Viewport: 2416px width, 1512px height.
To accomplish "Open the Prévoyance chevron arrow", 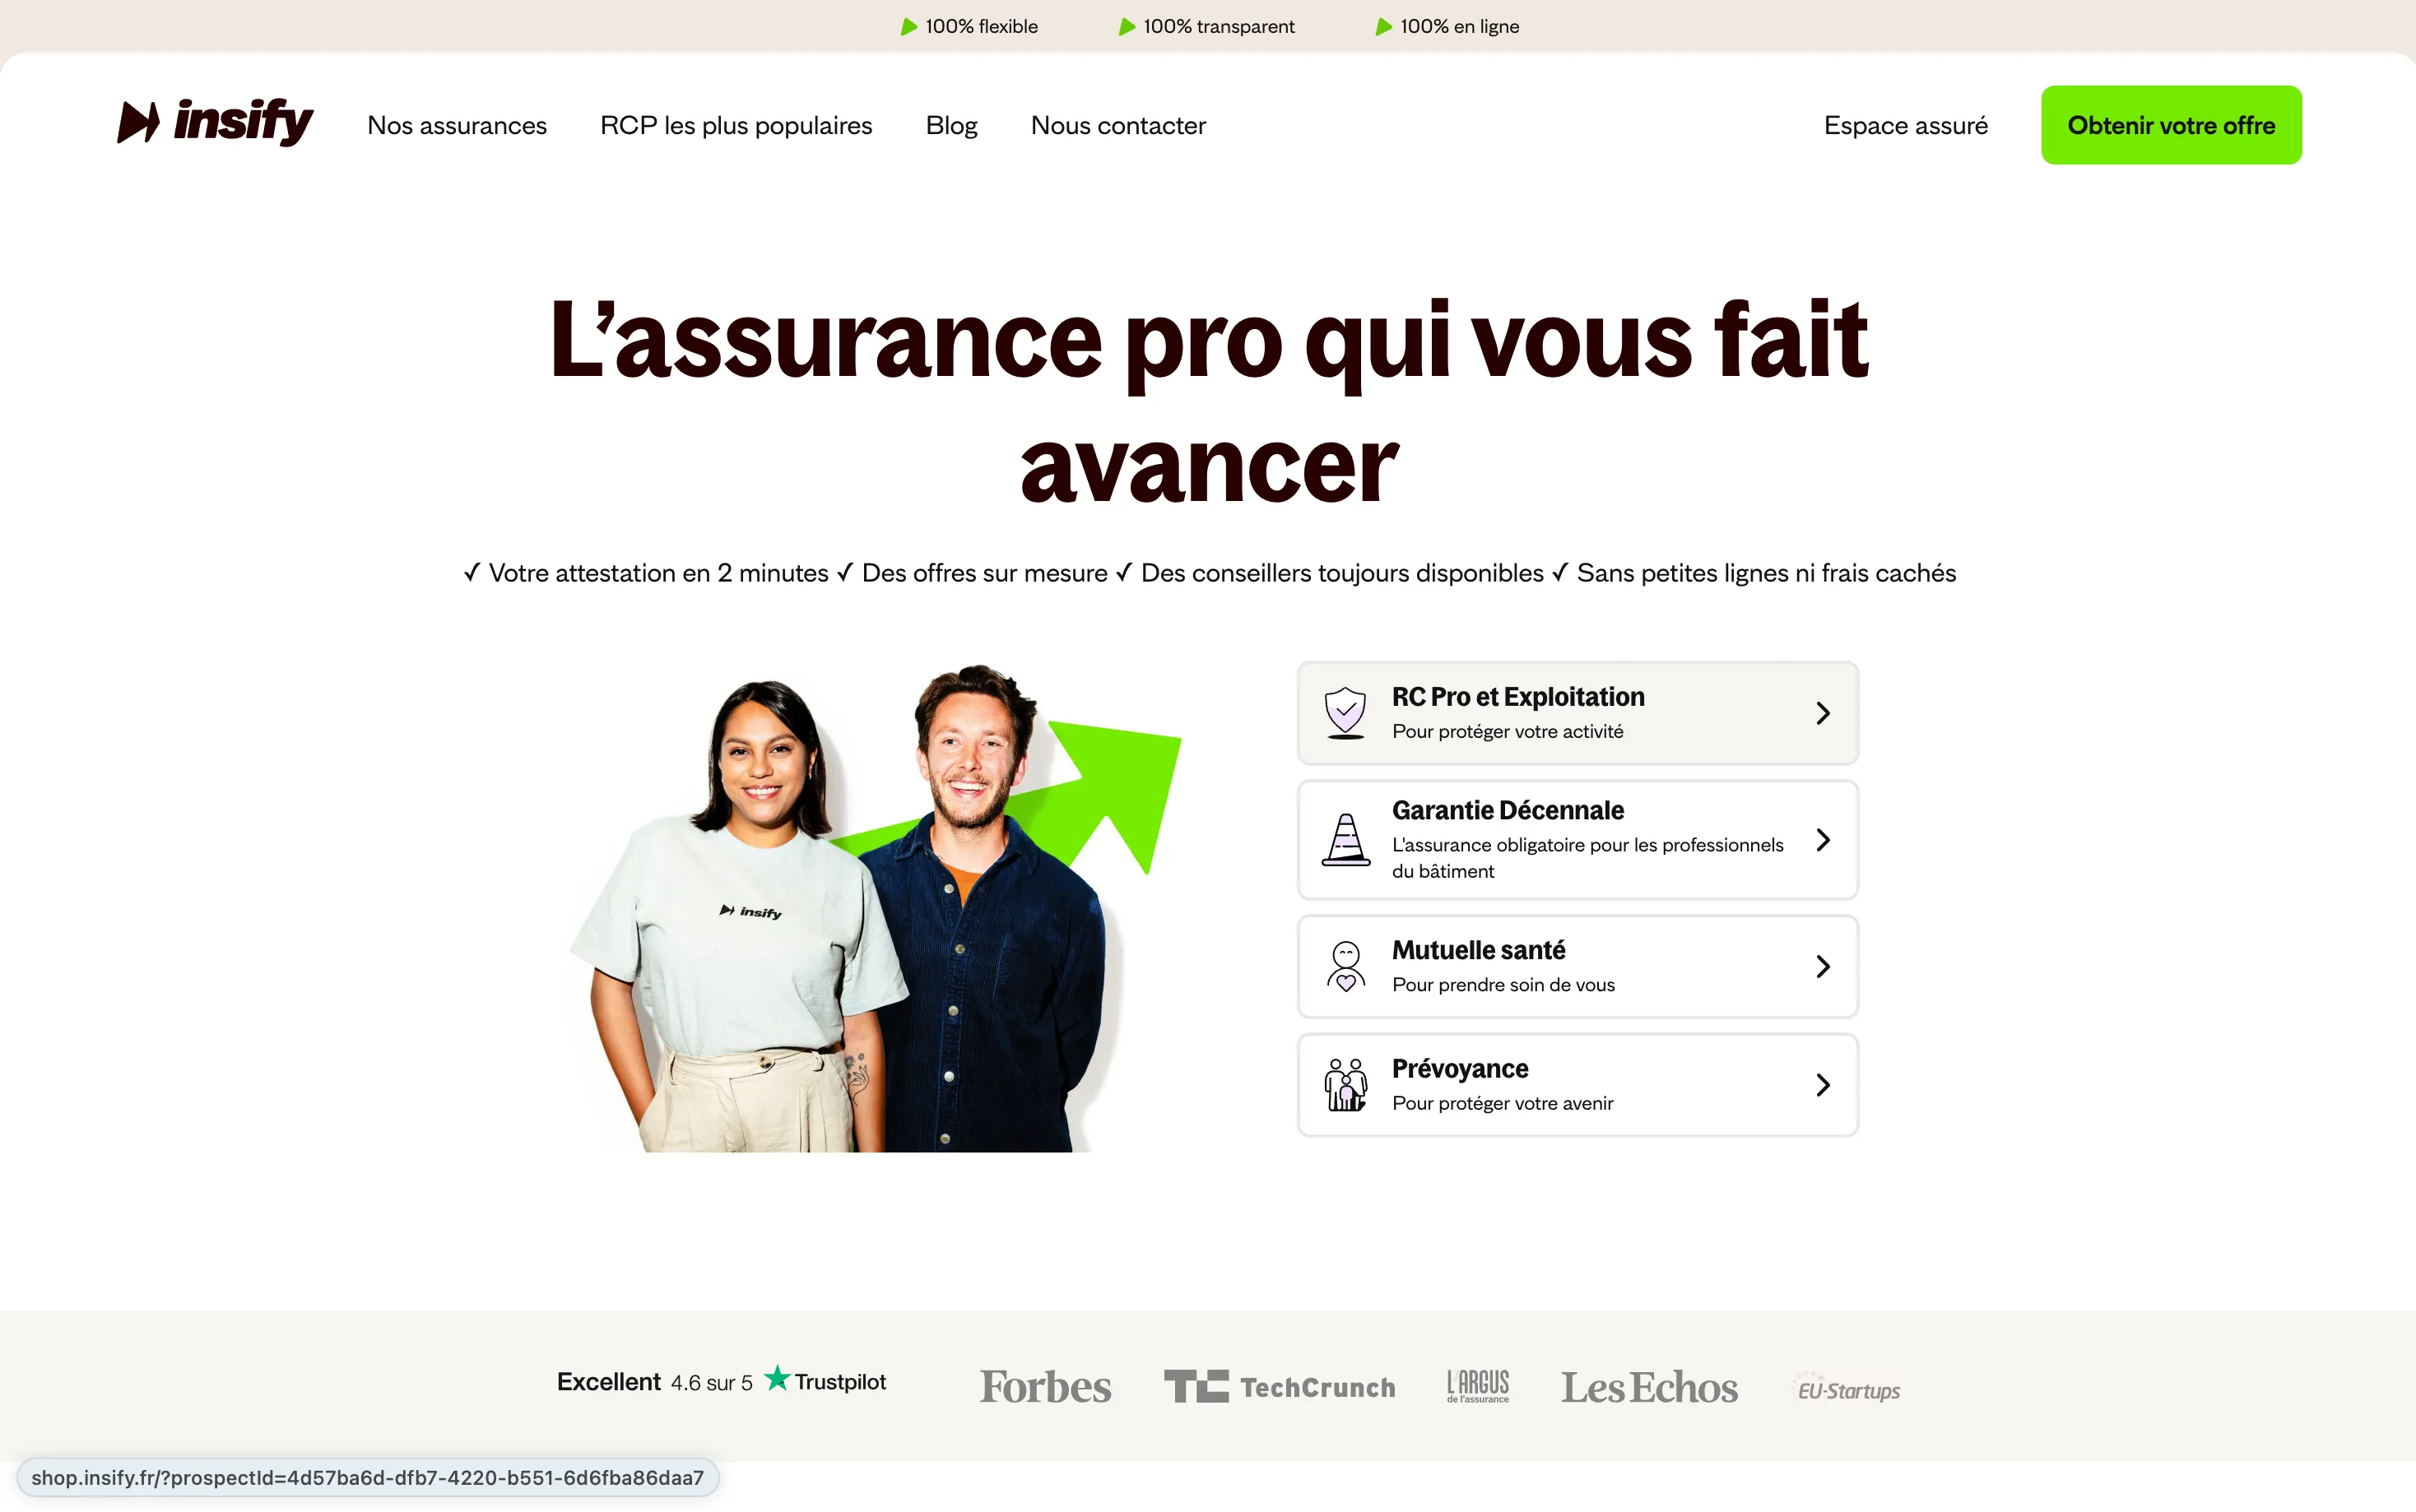I will [1823, 1085].
